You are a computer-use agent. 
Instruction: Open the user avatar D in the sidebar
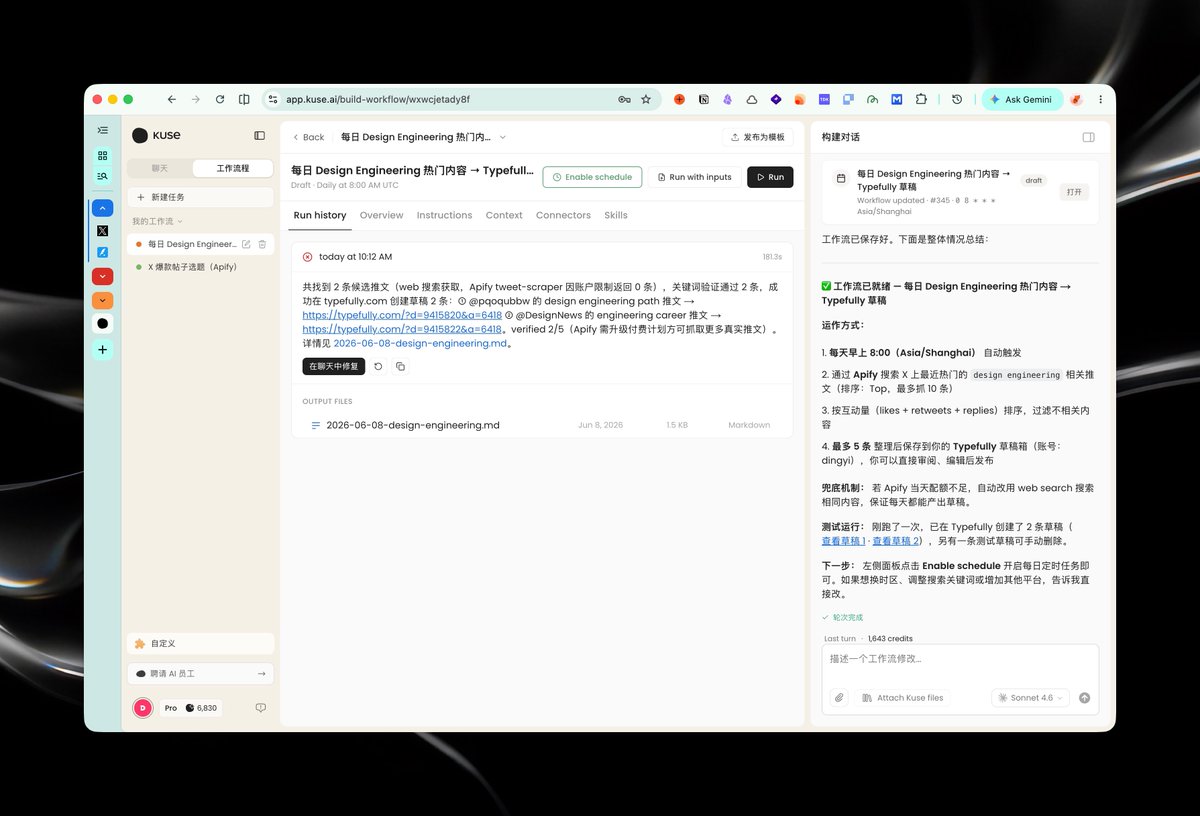(143, 707)
